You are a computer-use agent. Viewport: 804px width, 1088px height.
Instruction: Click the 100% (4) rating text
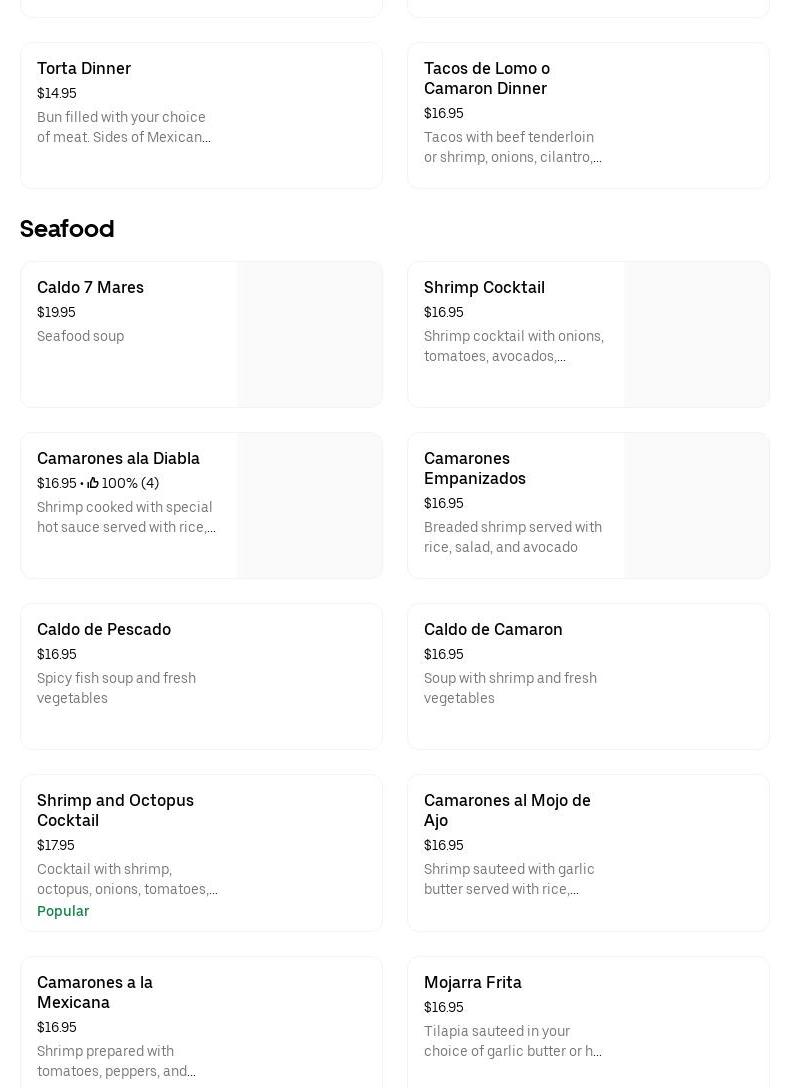click(x=130, y=484)
